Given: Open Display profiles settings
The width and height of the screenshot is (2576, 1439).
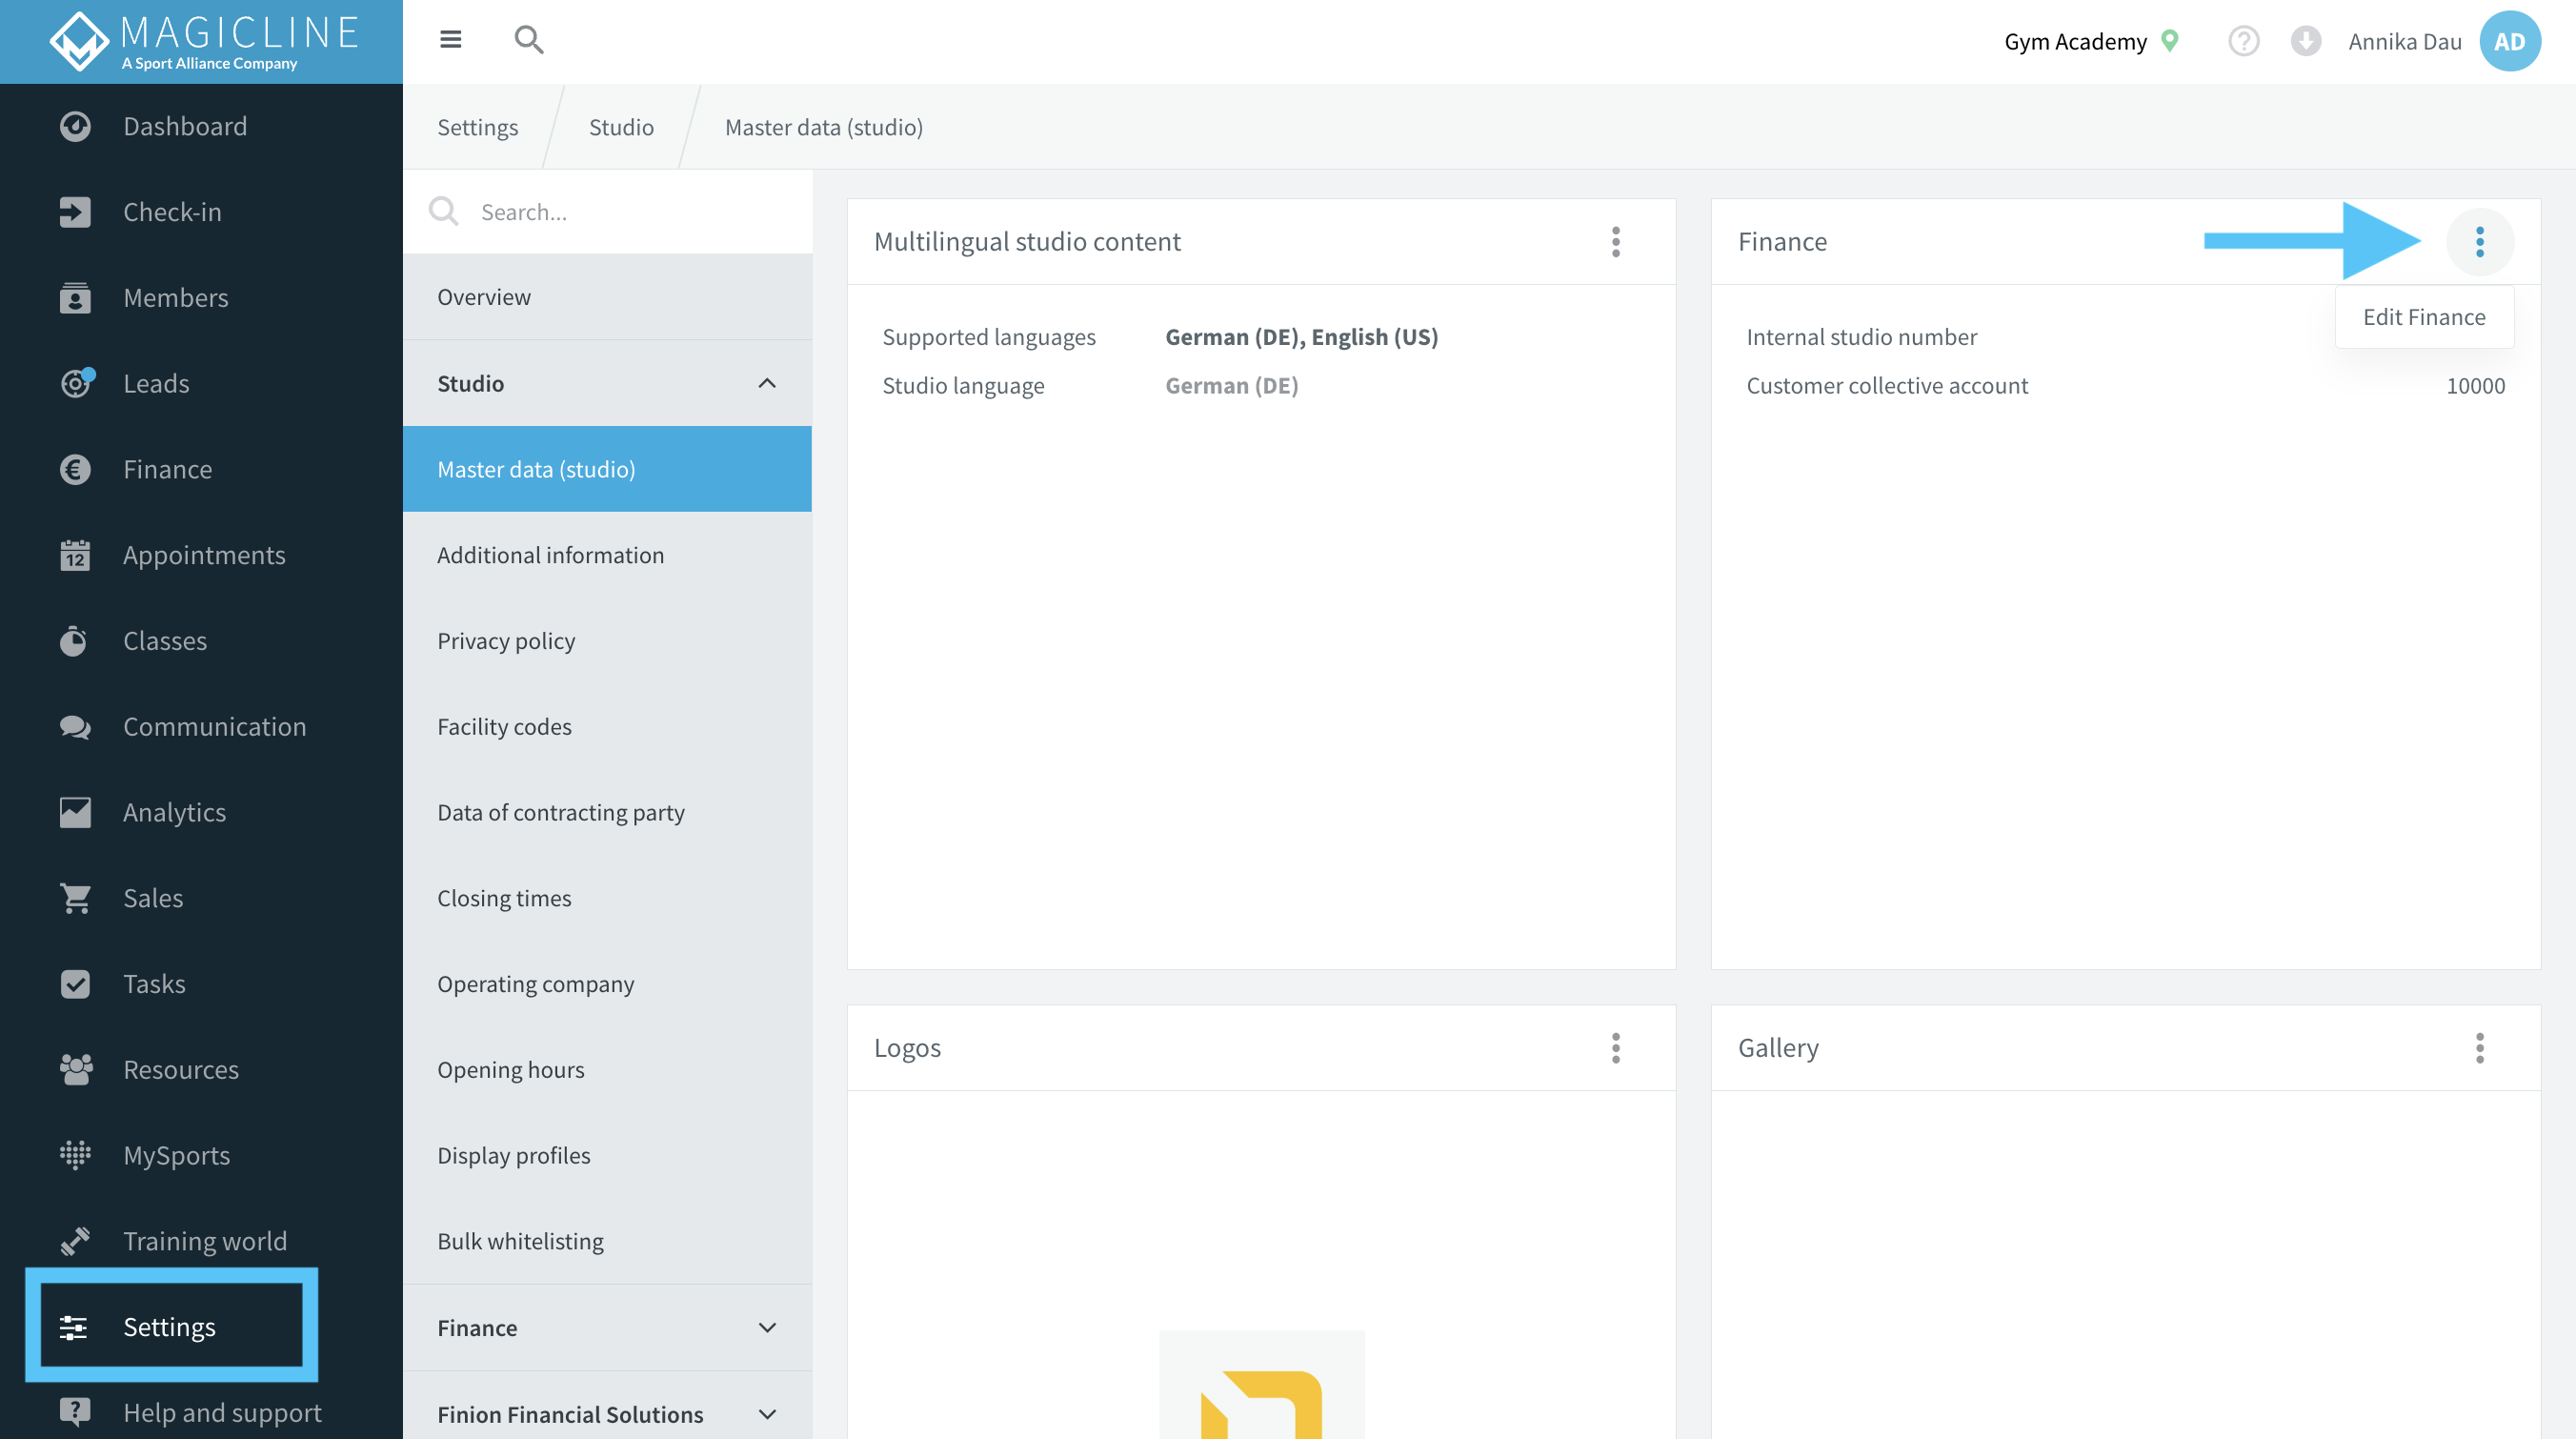Looking at the screenshot, I should pos(608,1155).
